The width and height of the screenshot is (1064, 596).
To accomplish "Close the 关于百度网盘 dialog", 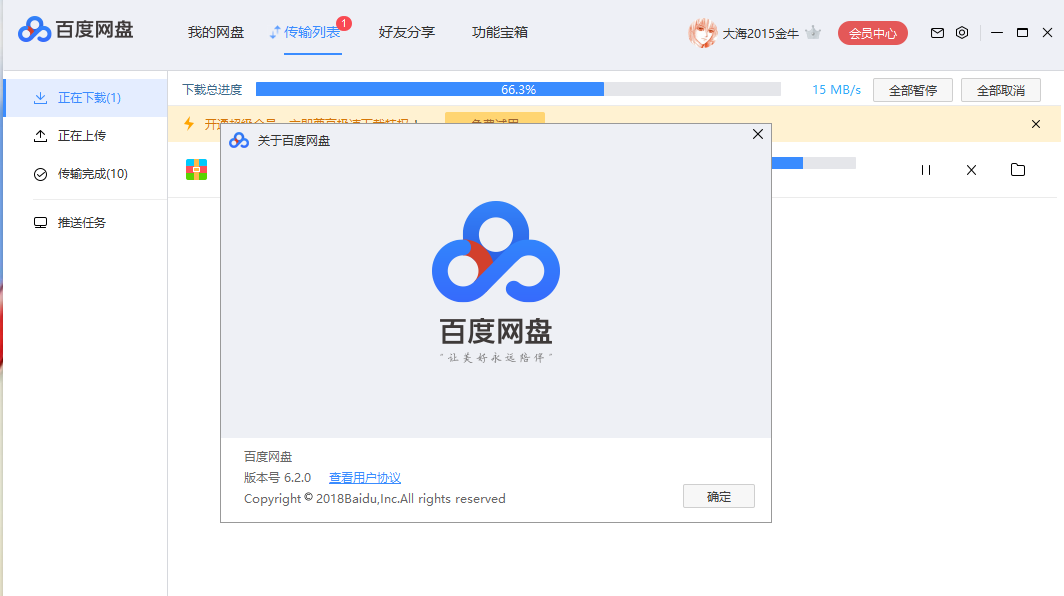I will [x=757, y=134].
